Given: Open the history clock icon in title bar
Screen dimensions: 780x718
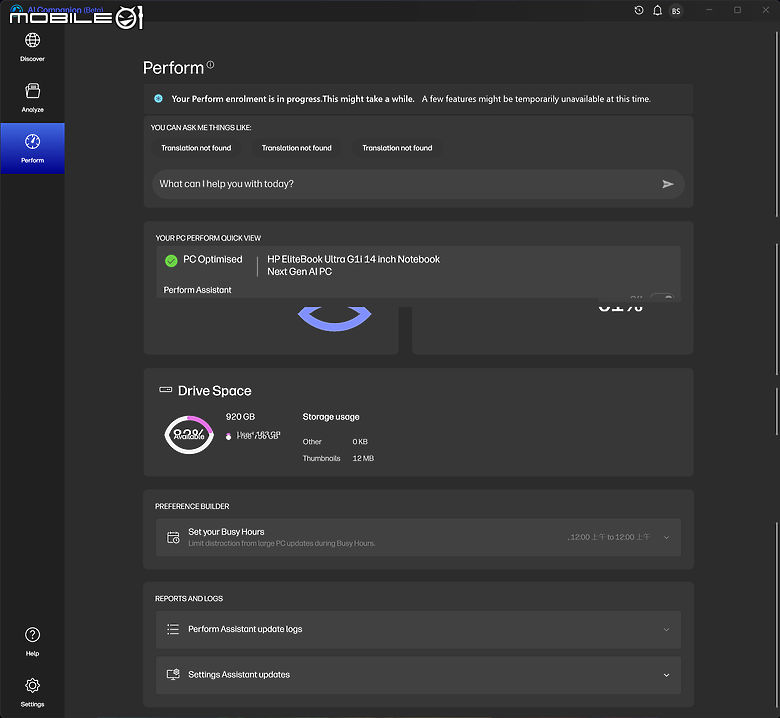Looking at the screenshot, I should pyautogui.click(x=639, y=10).
